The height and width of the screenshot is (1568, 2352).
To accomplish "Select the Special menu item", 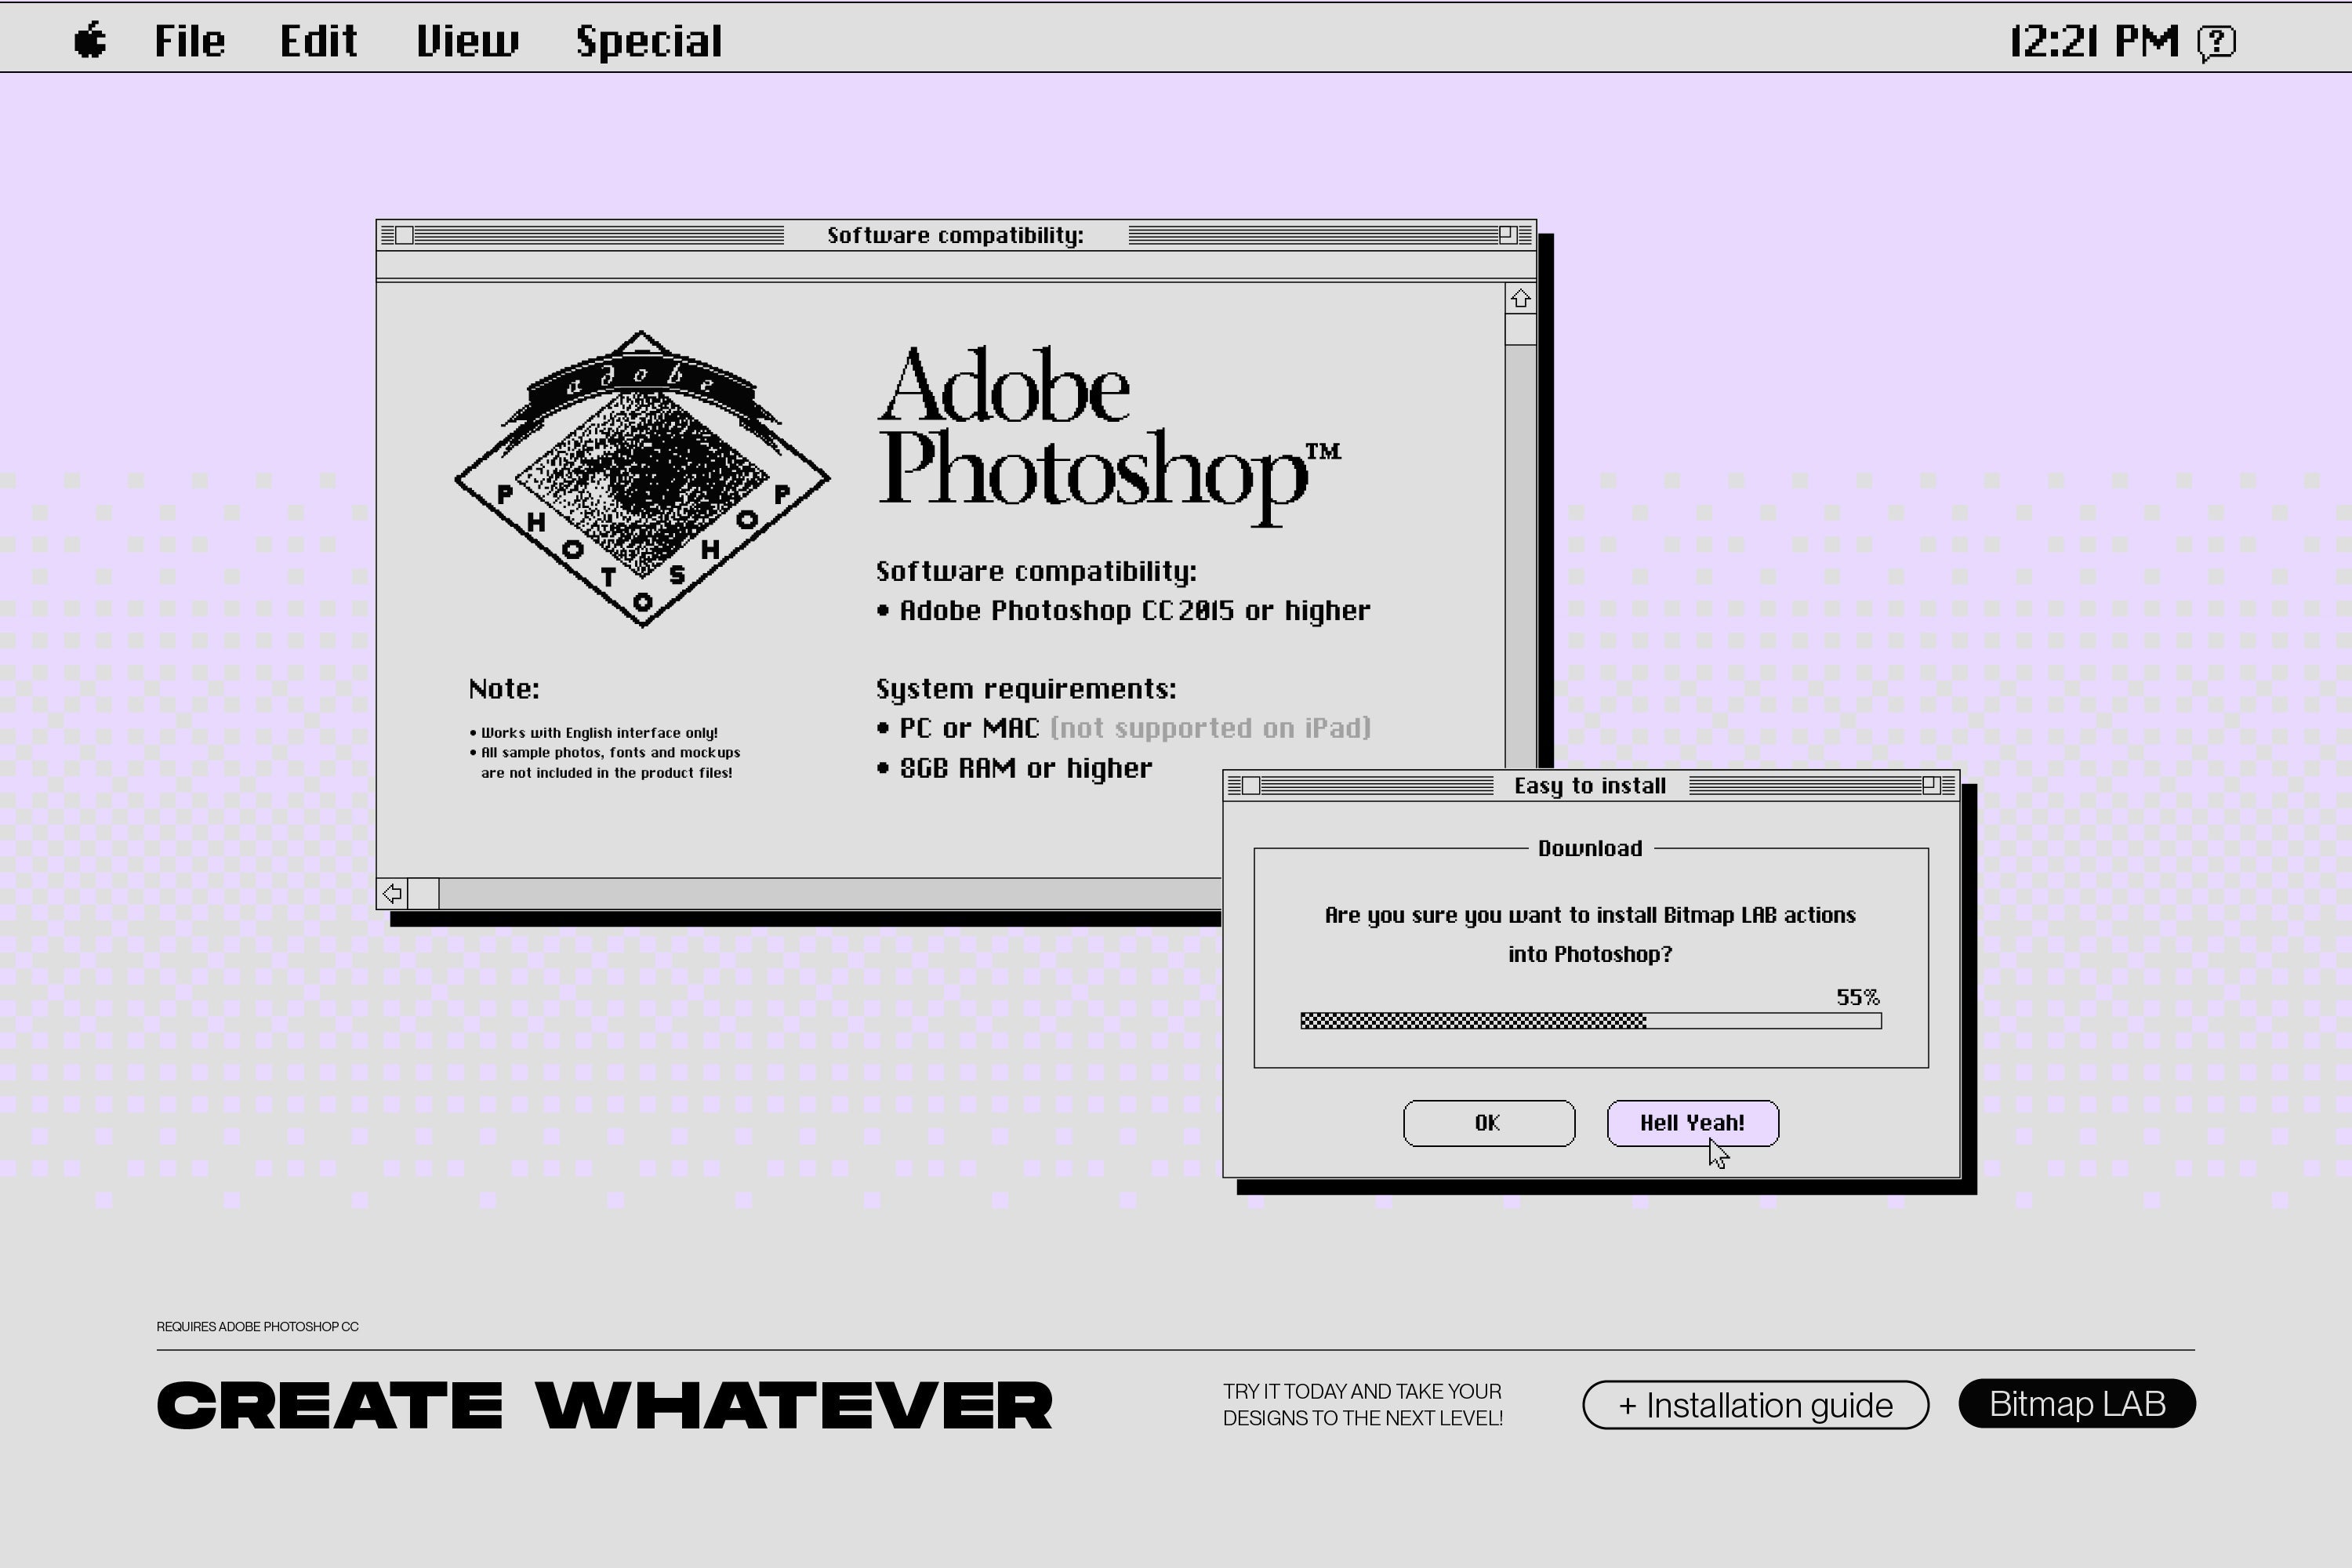I will [648, 38].
